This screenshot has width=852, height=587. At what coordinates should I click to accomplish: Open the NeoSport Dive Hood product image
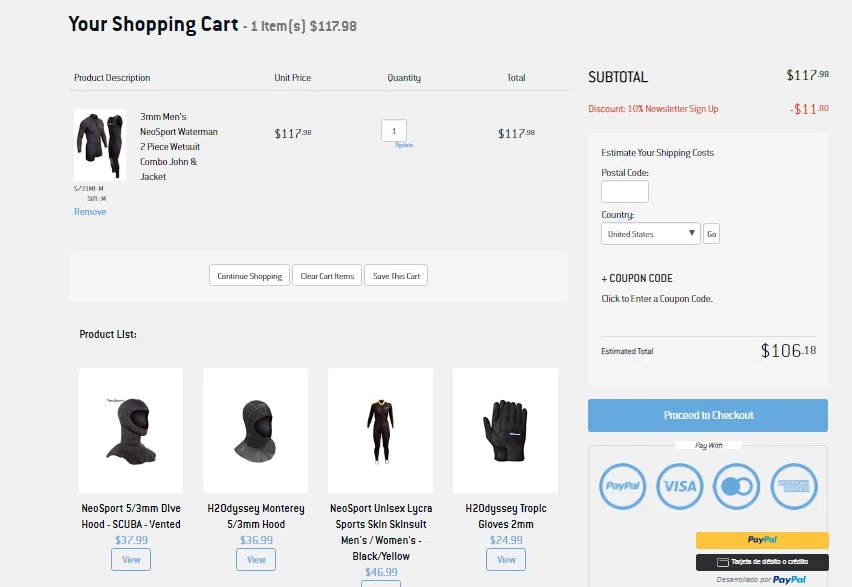tap(131, 430)
